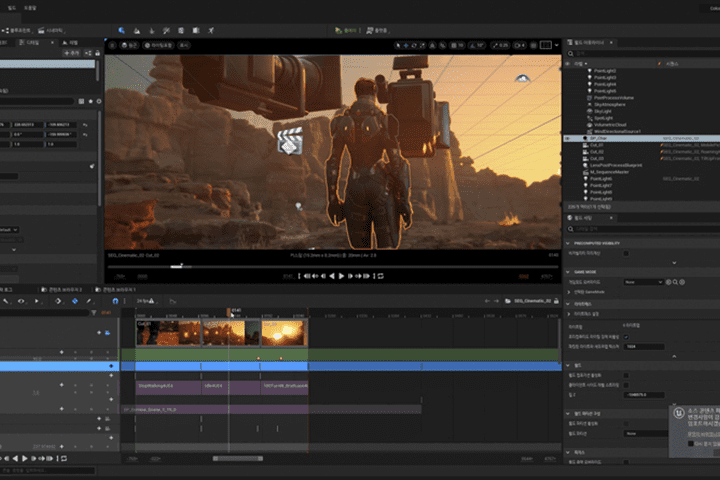720x480 pixels.
Task: Activate the Foliage mode icon in toolbar
Action: tap(152, 30)
